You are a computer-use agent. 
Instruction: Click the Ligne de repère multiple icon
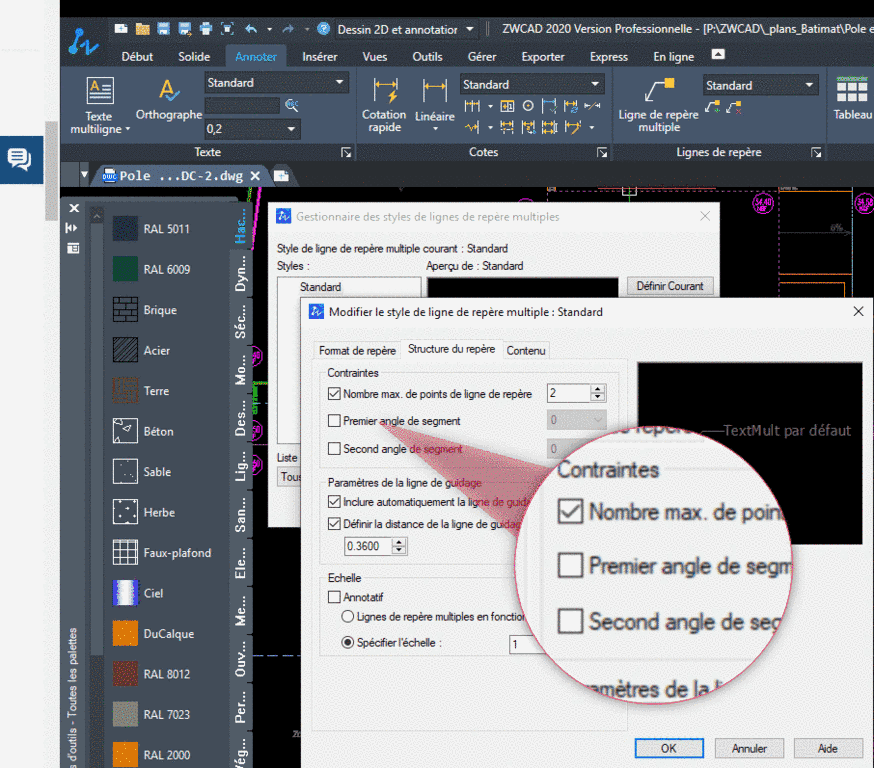(x=659, y=90)
